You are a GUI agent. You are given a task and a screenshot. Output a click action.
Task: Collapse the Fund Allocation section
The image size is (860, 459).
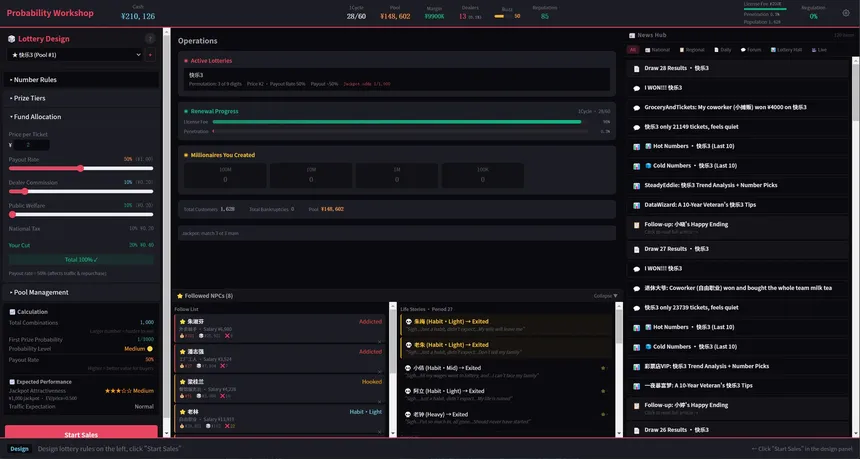click(82, 117)
